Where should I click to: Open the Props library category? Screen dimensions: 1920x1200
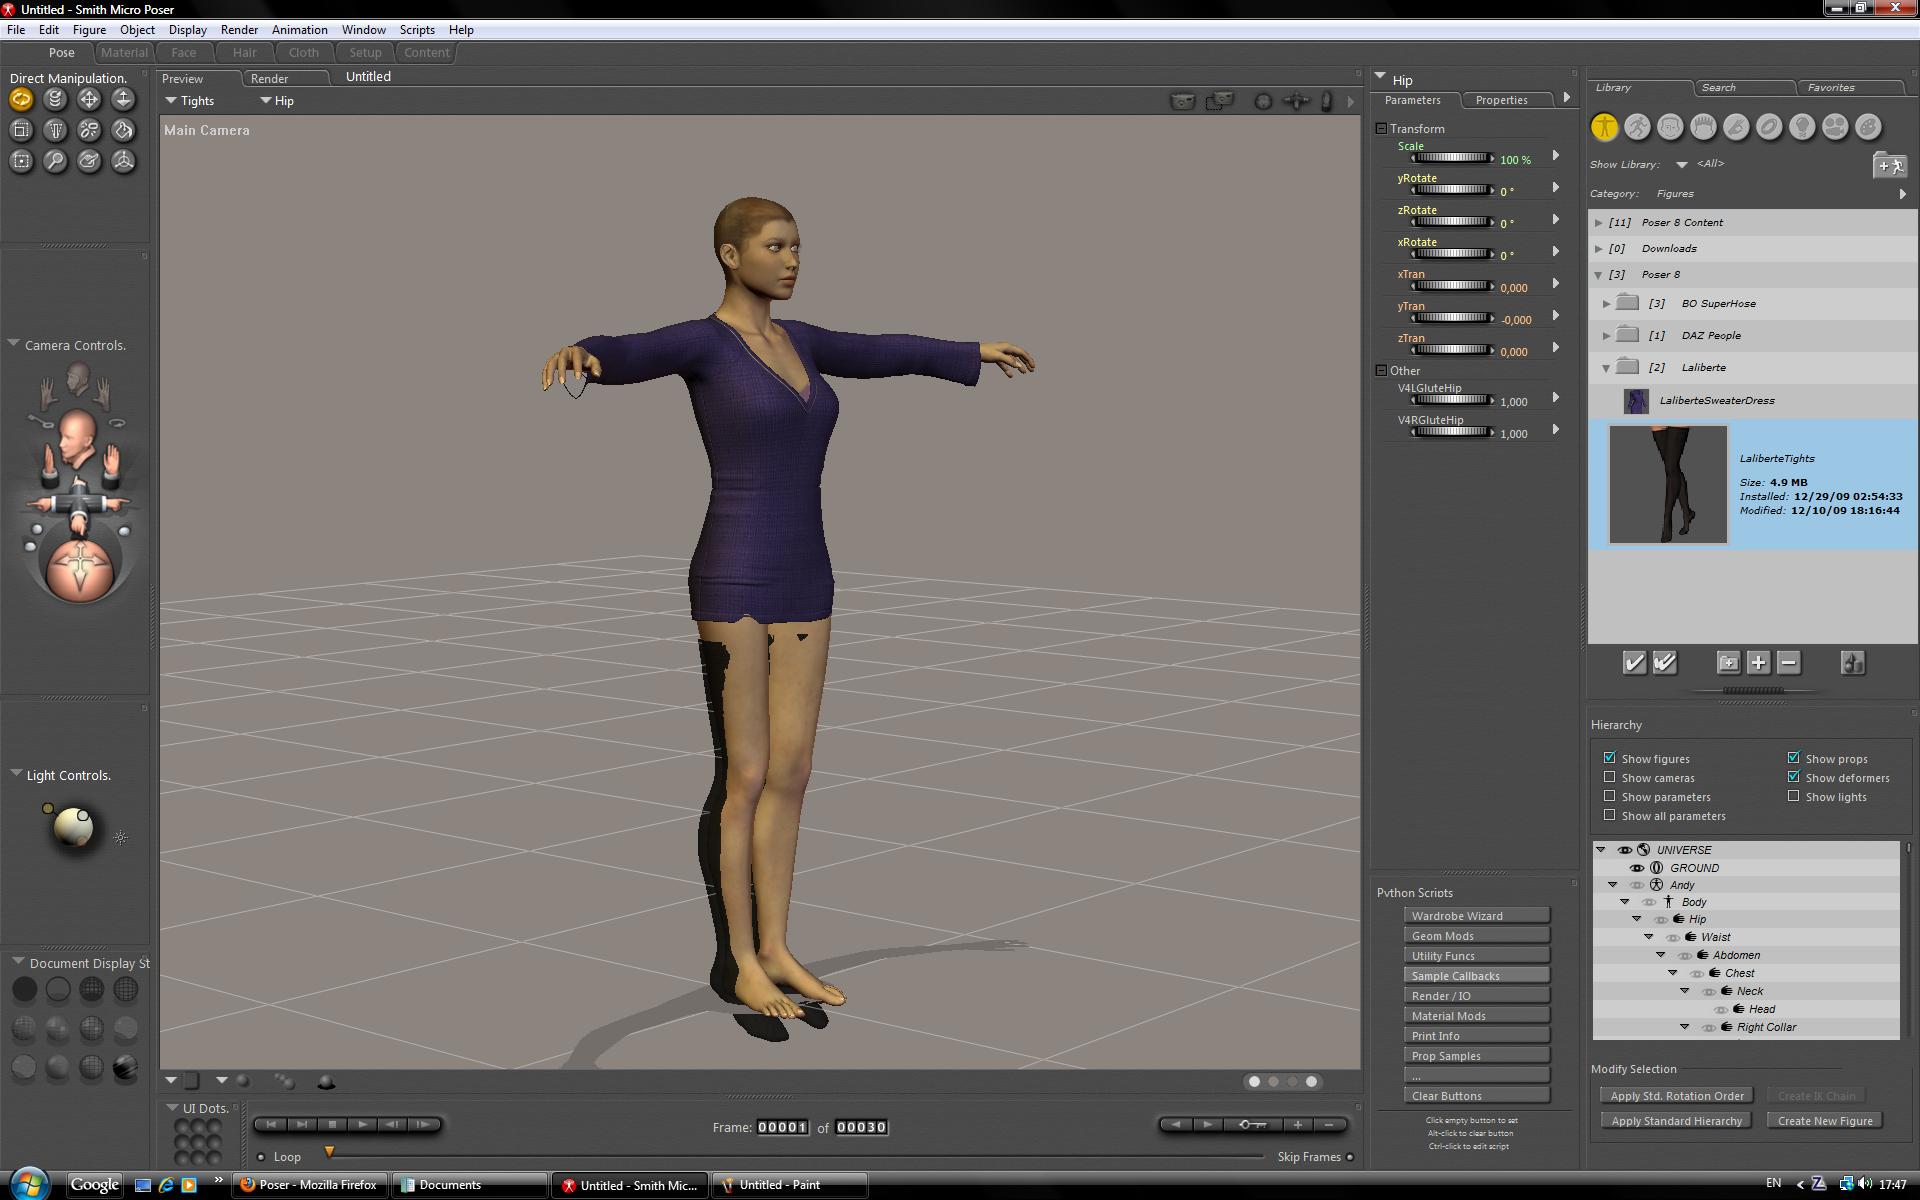coord(1770,127)
